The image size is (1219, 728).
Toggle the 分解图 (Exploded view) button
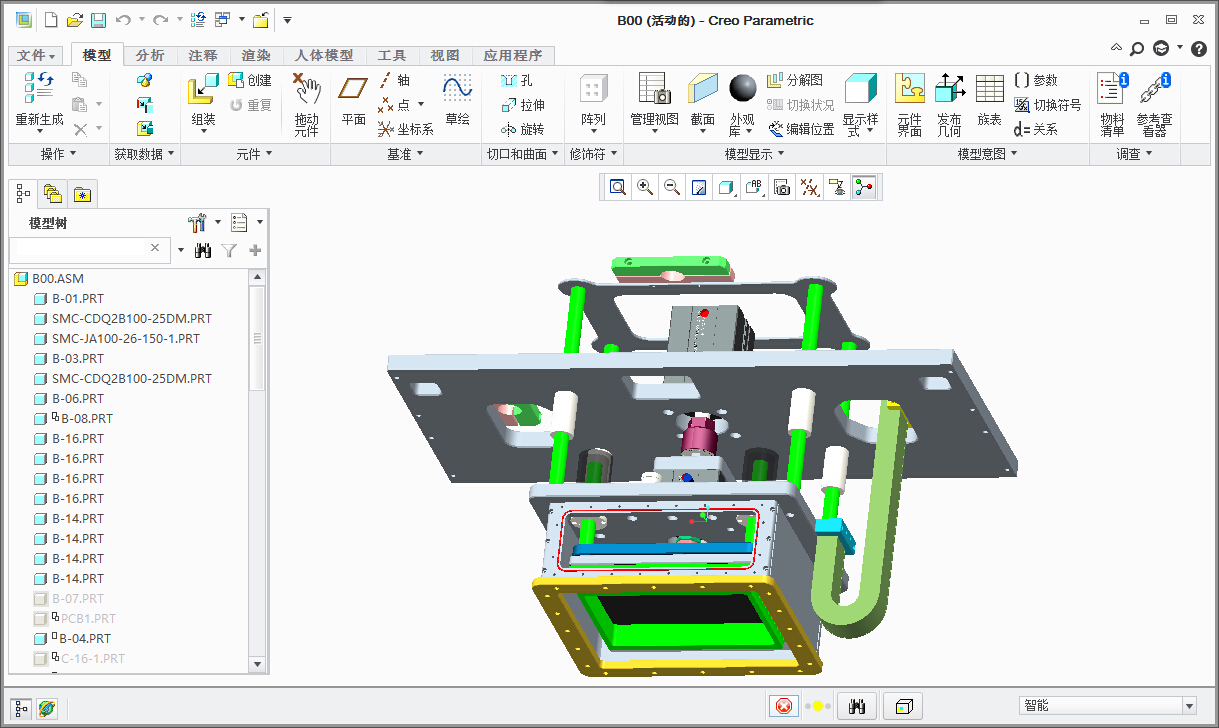click(795, 80)
